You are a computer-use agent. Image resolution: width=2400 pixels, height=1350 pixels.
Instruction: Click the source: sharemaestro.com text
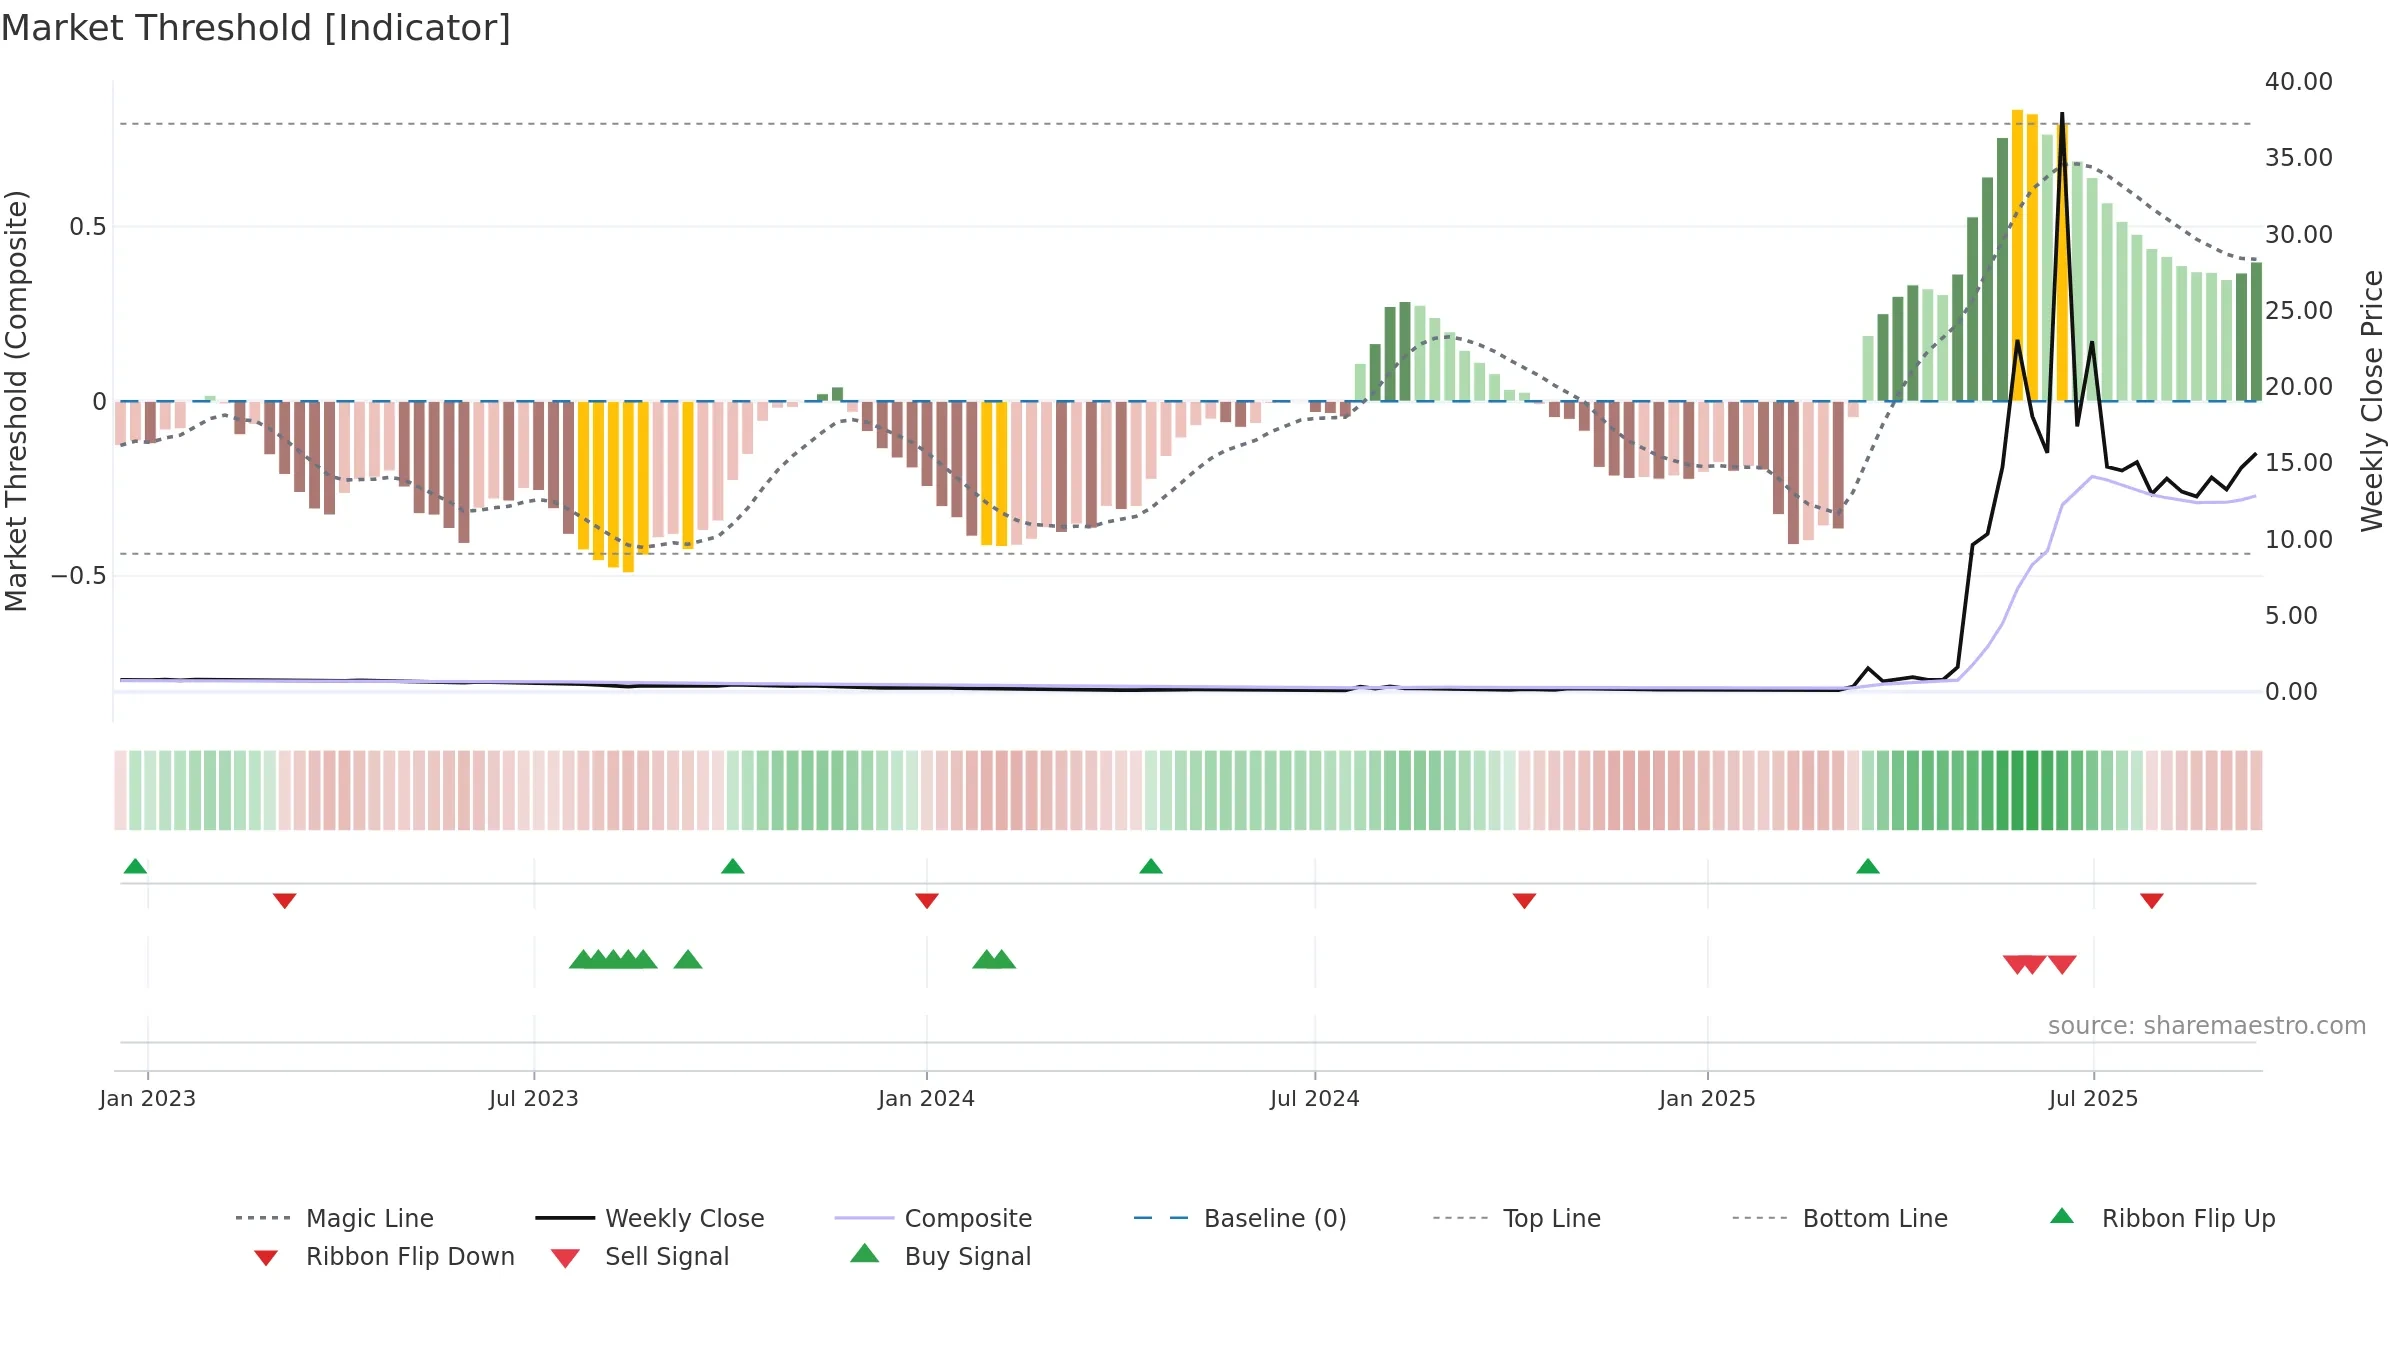pyautogui.click(x=2207, y=1026)
